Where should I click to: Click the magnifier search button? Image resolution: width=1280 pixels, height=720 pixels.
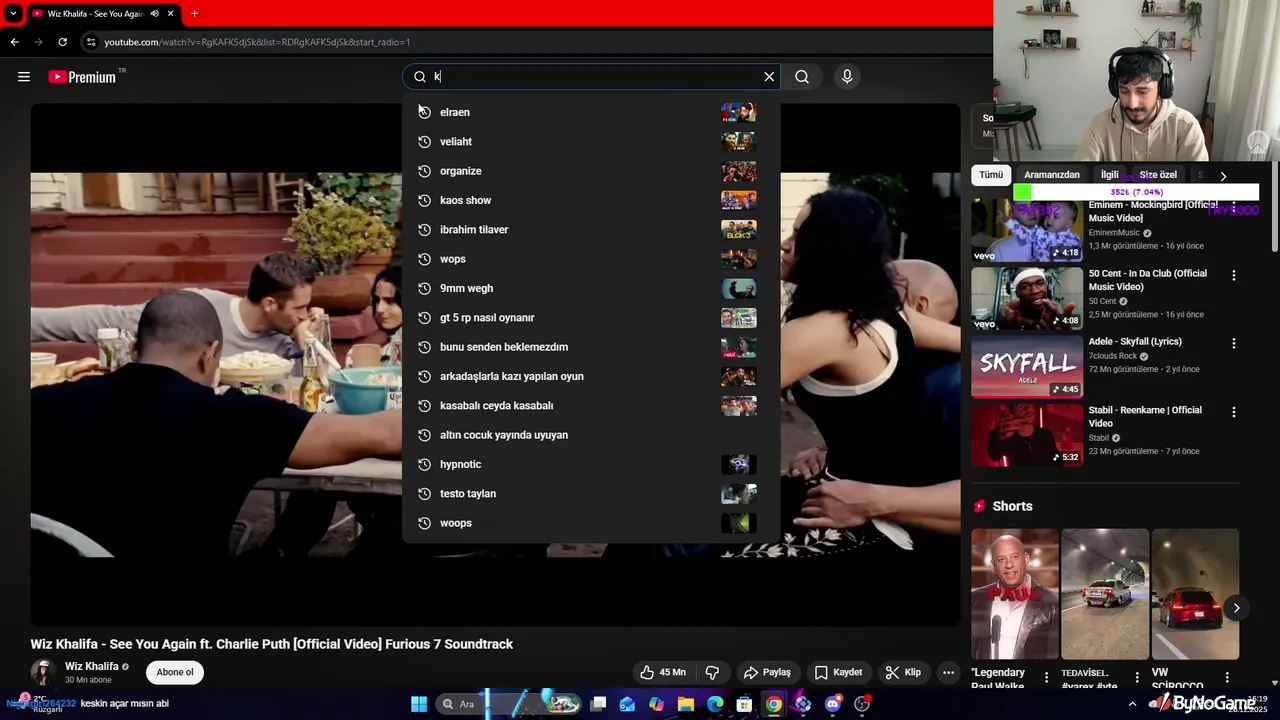click(x=802, y=77)
